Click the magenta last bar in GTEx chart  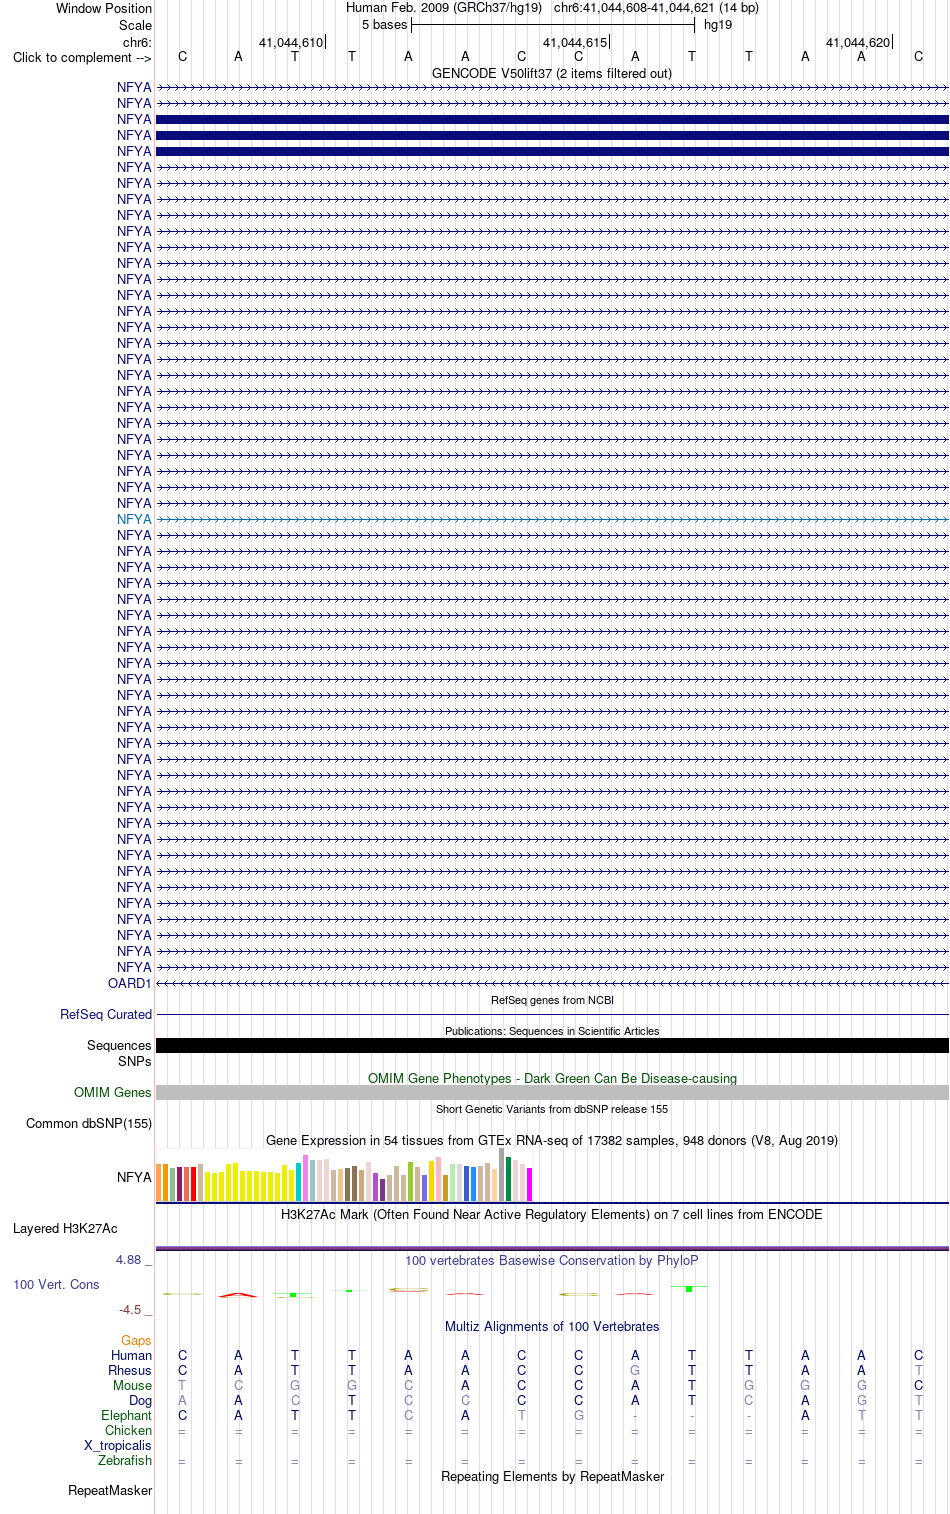click(530, 1184)
